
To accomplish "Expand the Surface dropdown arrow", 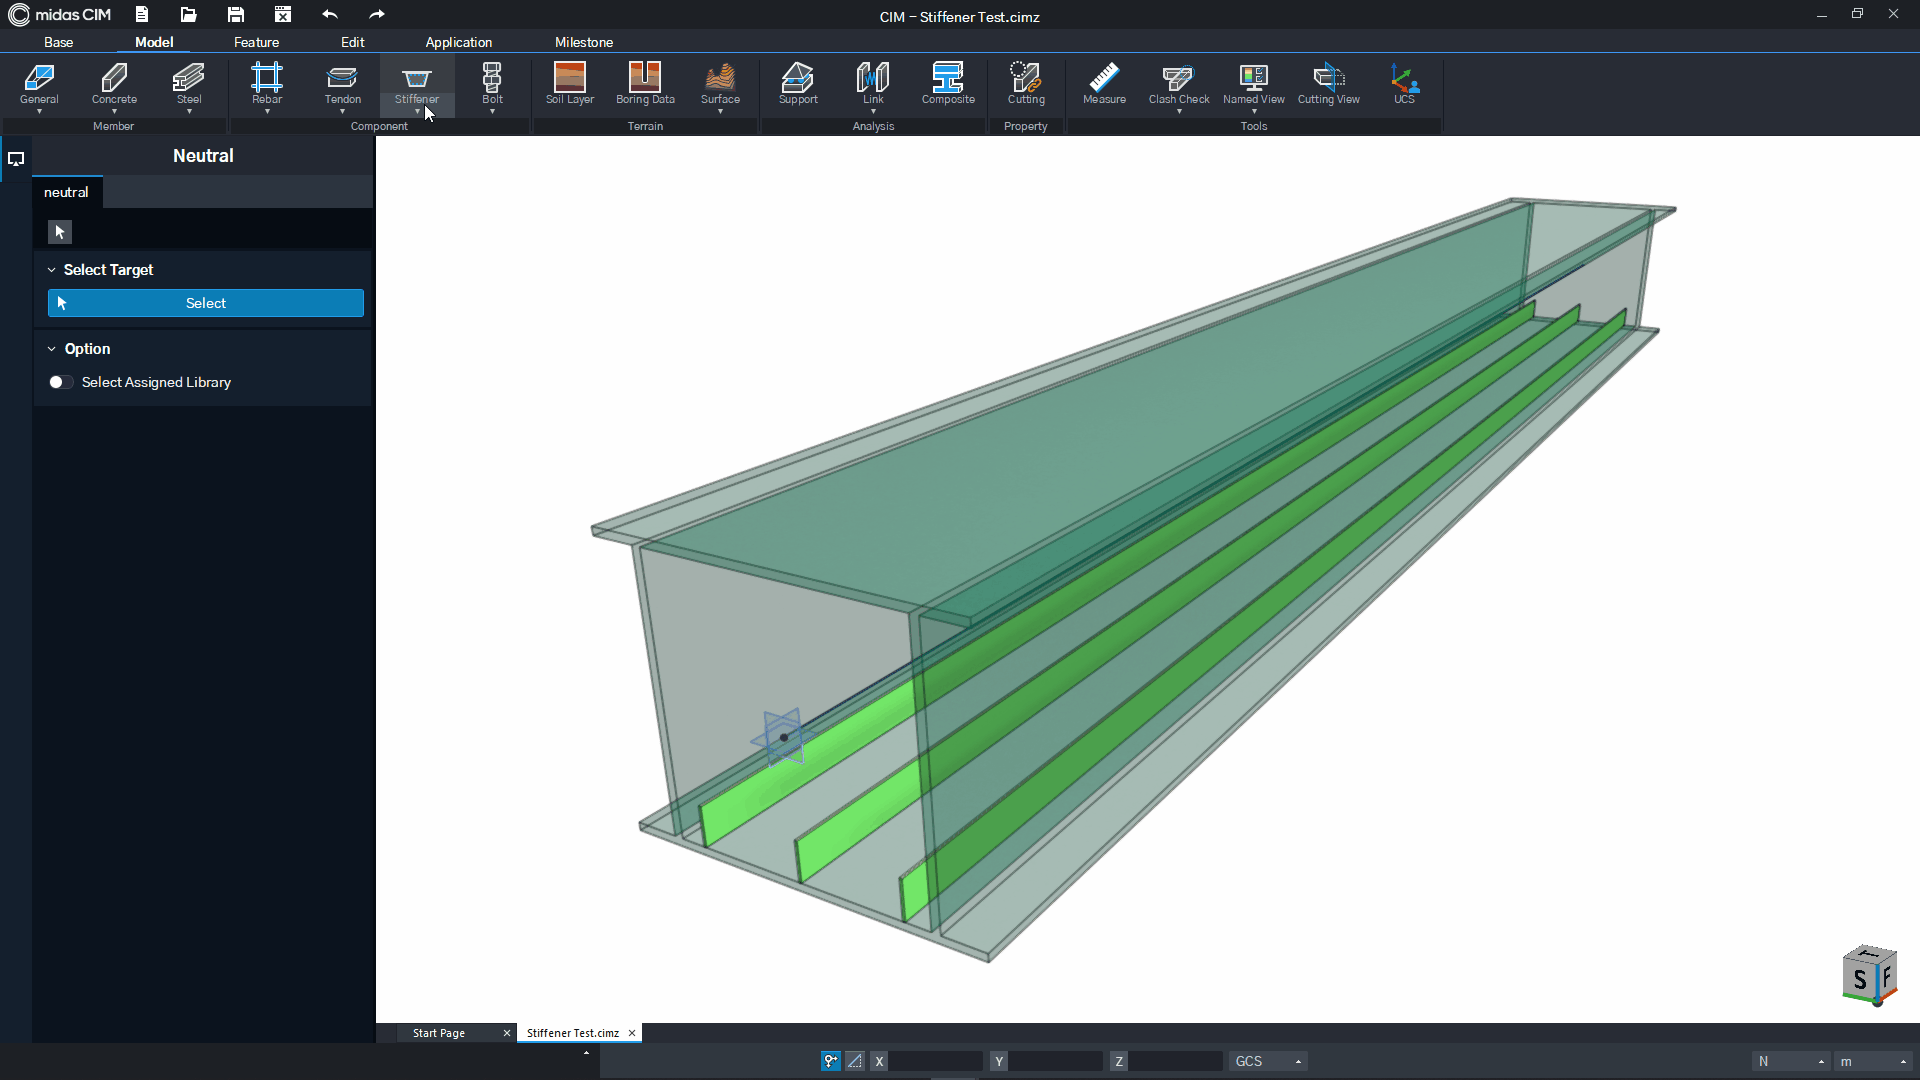I will [x=720, y=112].
